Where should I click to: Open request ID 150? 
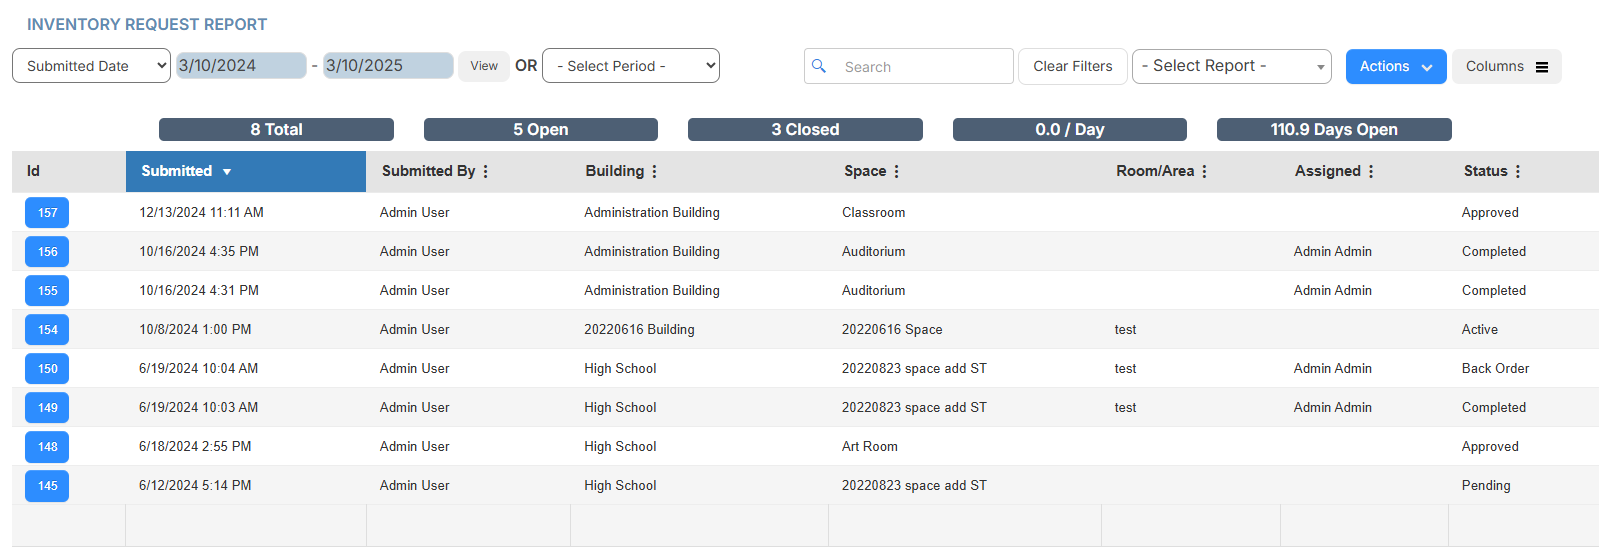click(x=47, y=368)
